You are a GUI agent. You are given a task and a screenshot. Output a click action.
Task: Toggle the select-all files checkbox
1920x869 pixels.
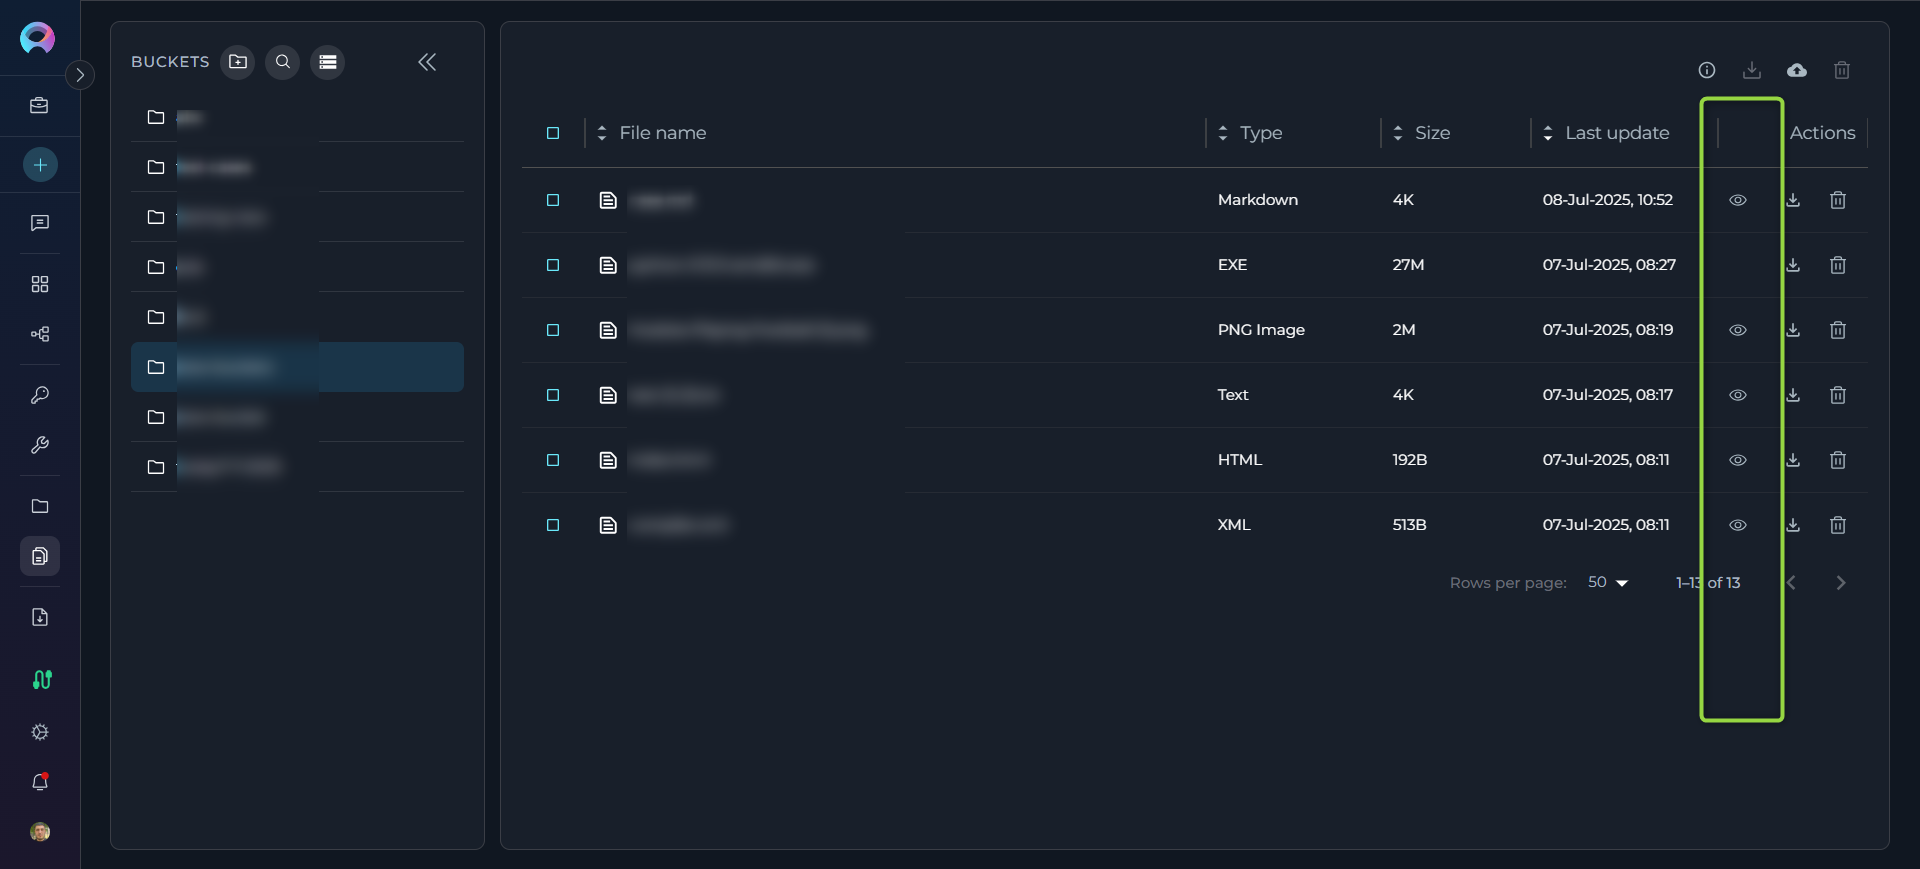click(x=553, y=133)
